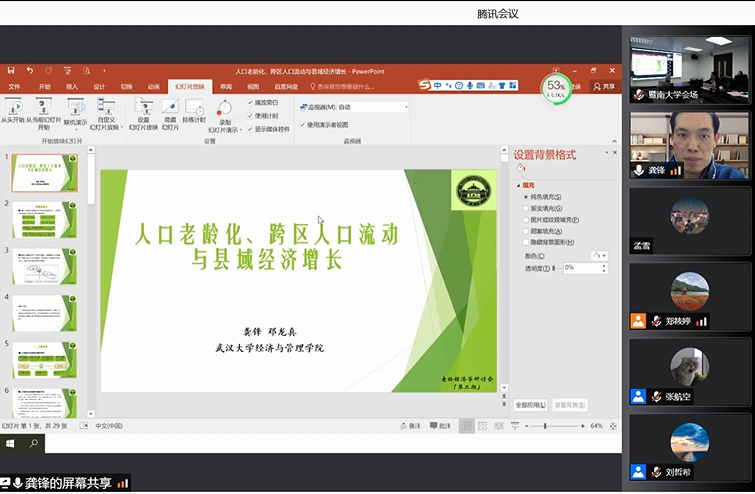755x494 pixels.
Task: Start slideshow from current slide (从当前幻灯片开始)
Action: click(x=43, y=105)
